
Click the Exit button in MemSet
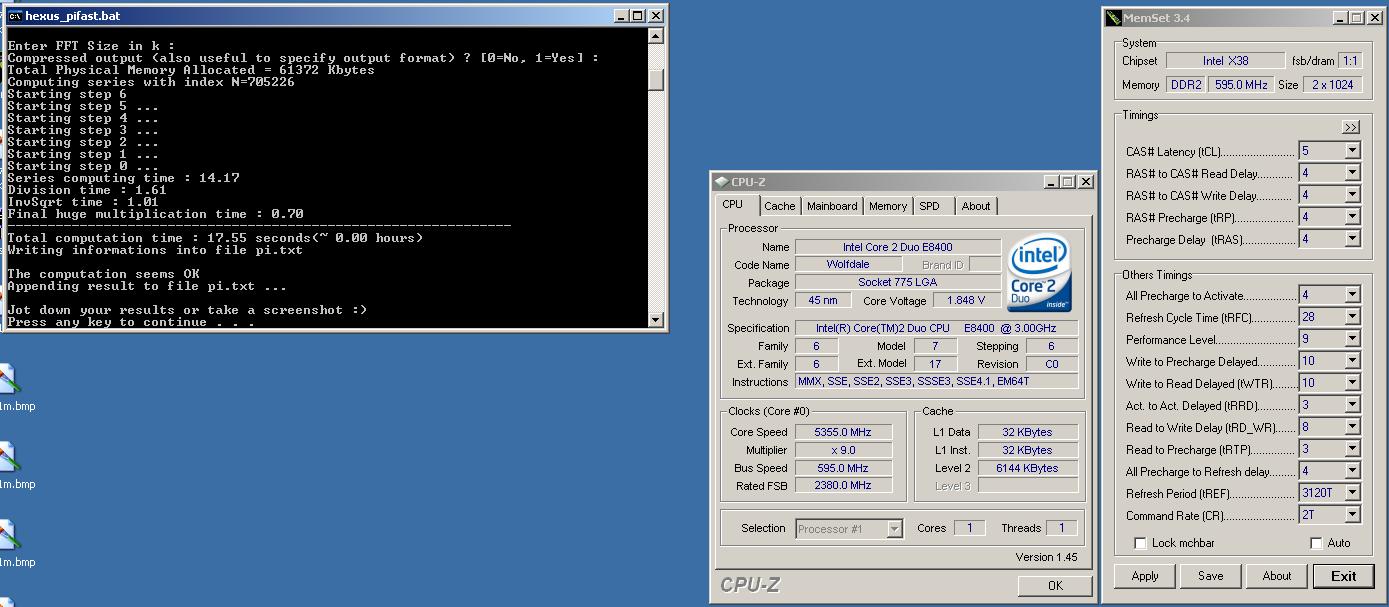1344,576
